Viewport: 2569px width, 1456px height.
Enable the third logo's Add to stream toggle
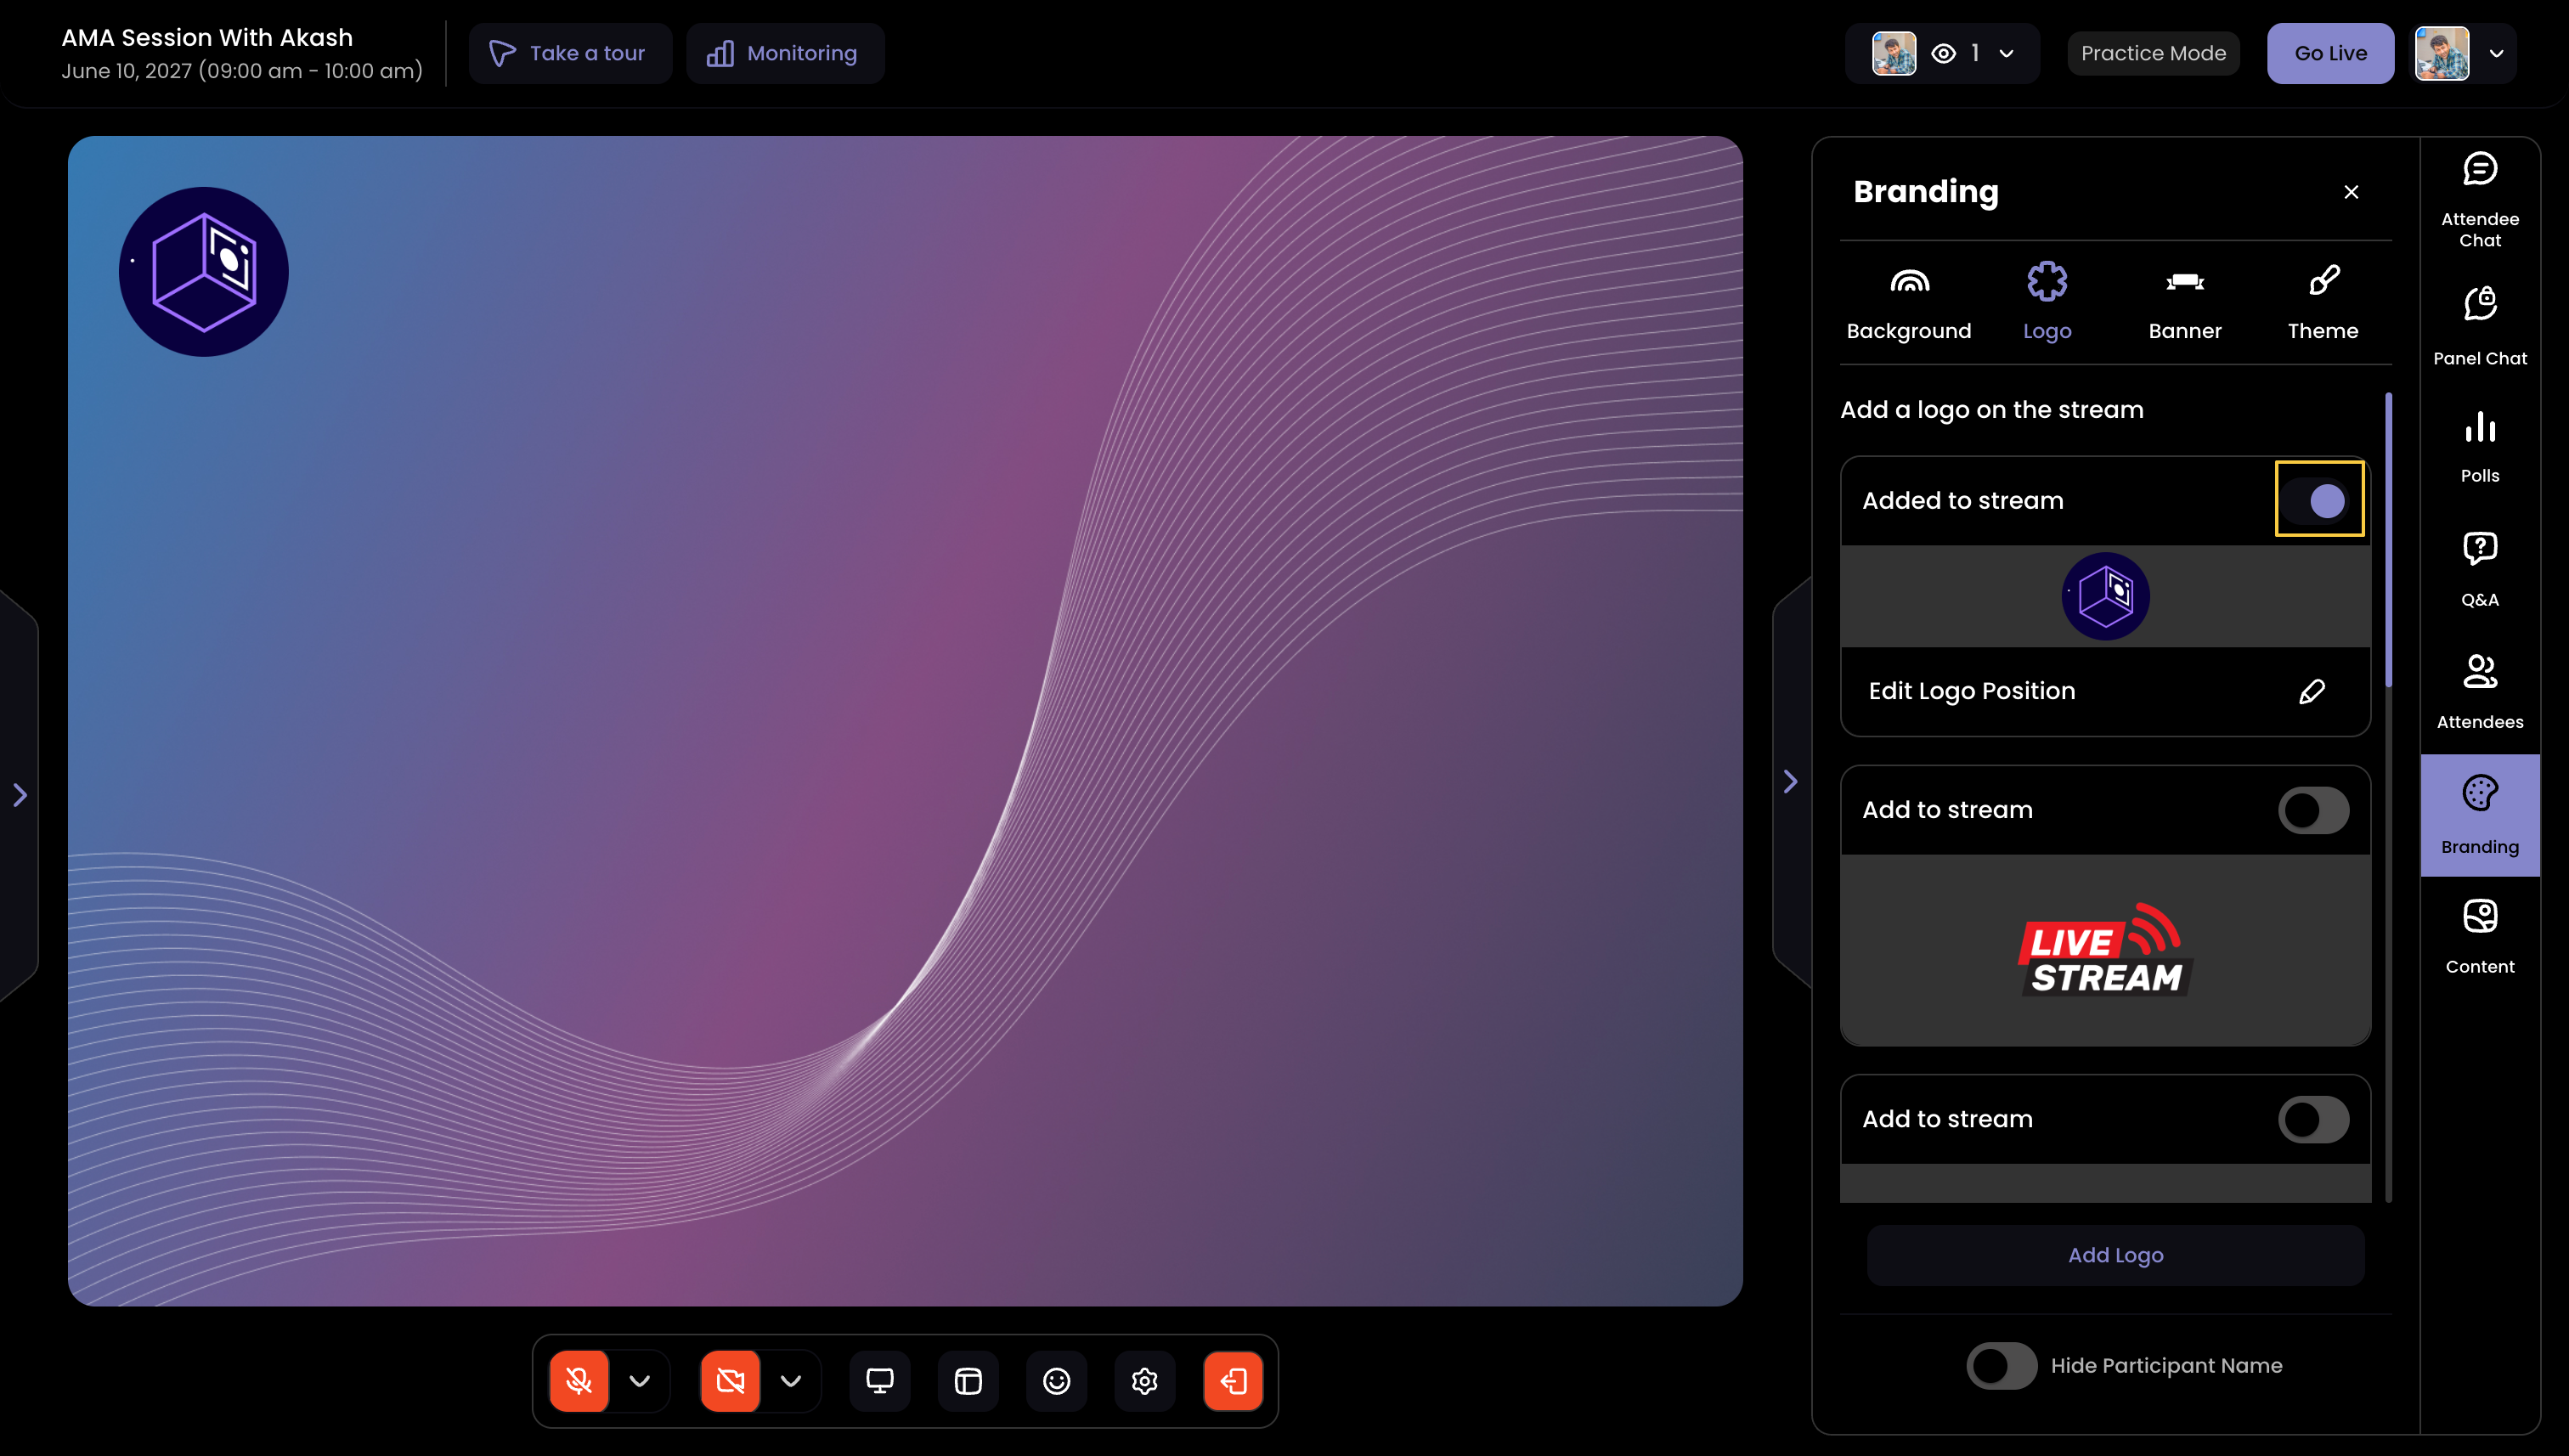pos(2313,1118)
